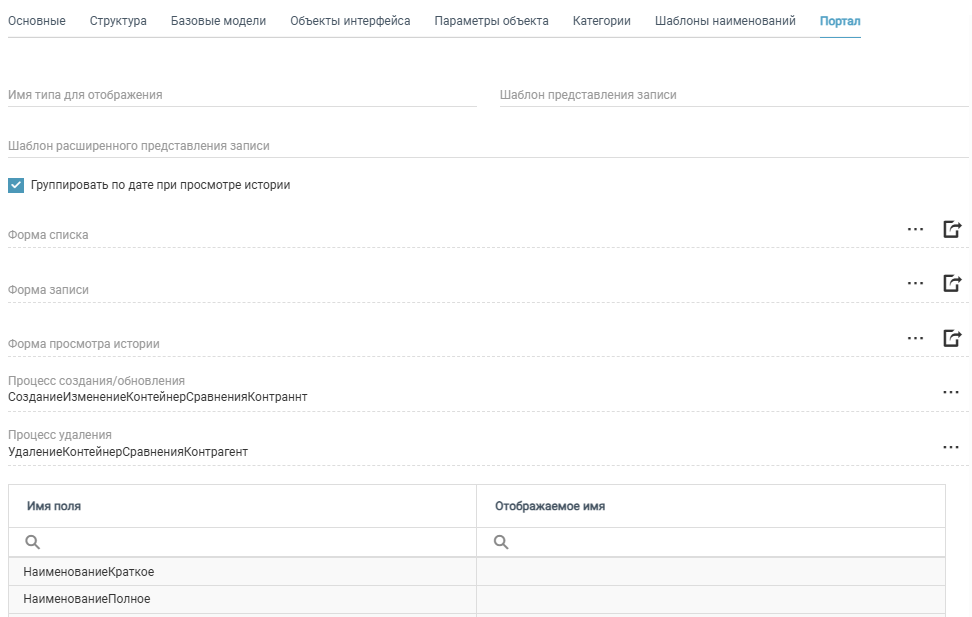Open the linked form for Форма записи
The width and height of the screenshot is (972, 617).
coord(952,283)
